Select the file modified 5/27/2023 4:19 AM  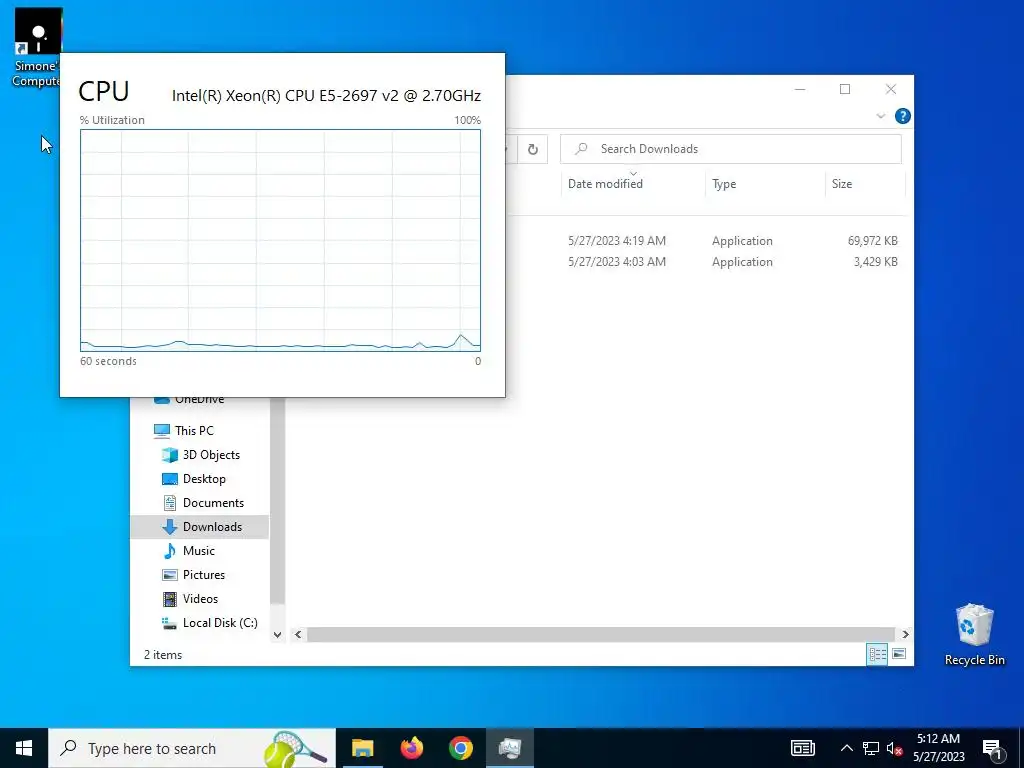point(616,241)
